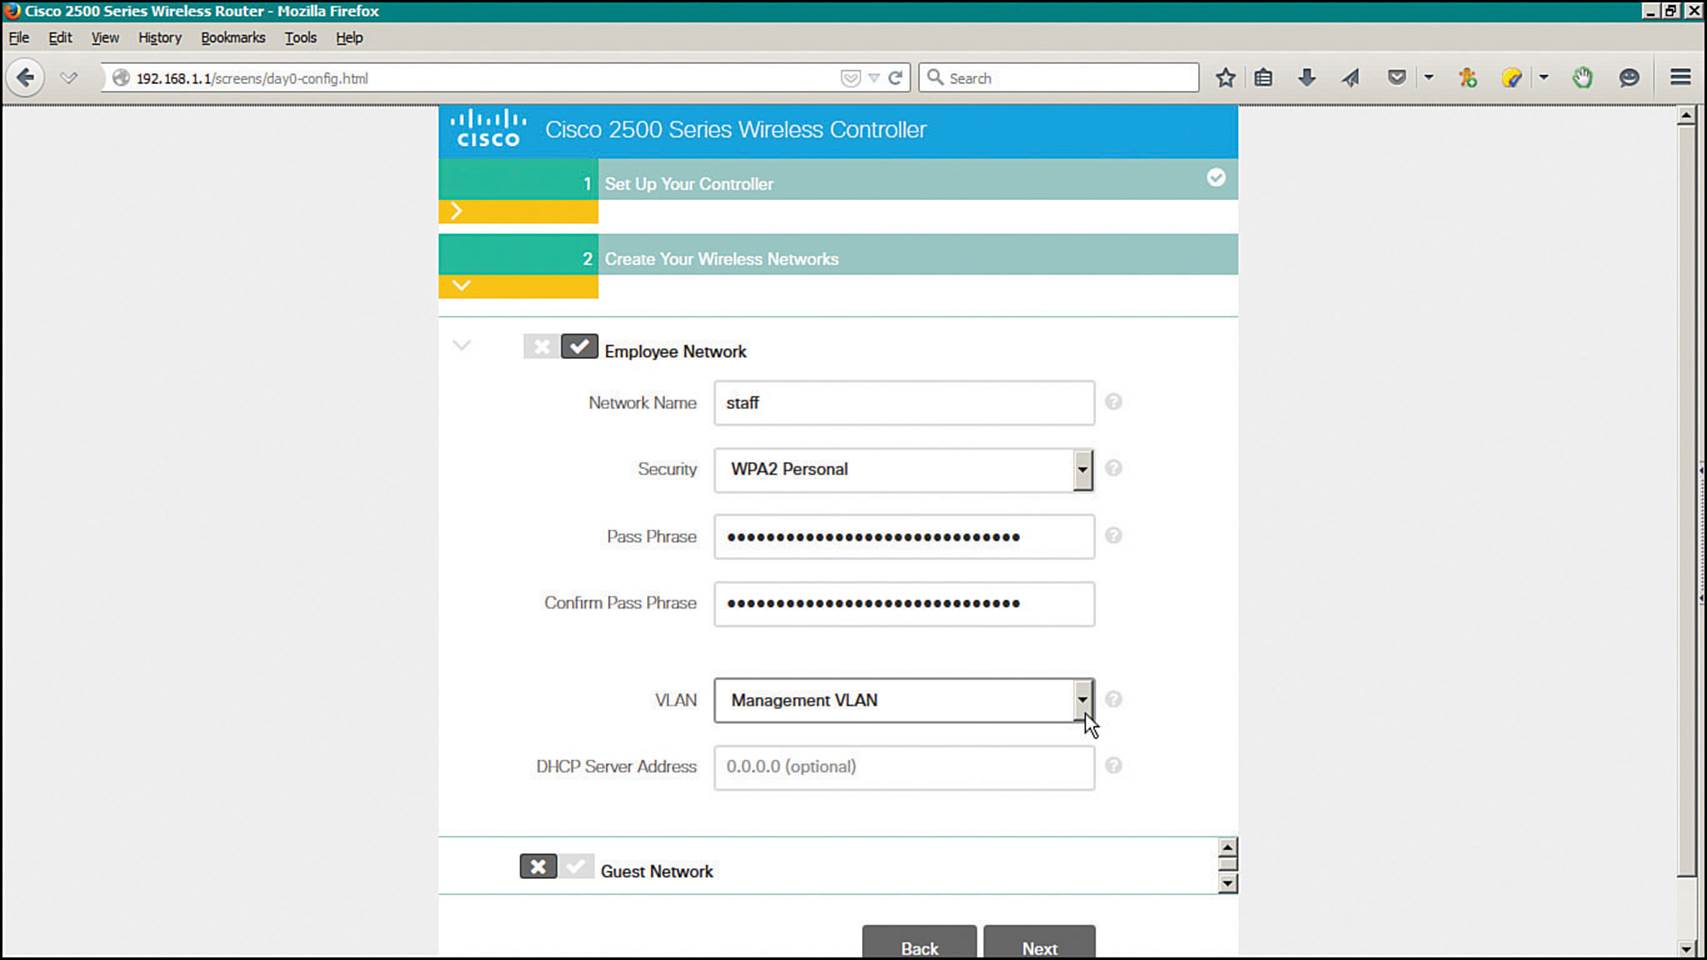The image size is (1707, 960).
Task: Open the Security dropdown showing WPA2 Personal
Action: pos(904,470)
